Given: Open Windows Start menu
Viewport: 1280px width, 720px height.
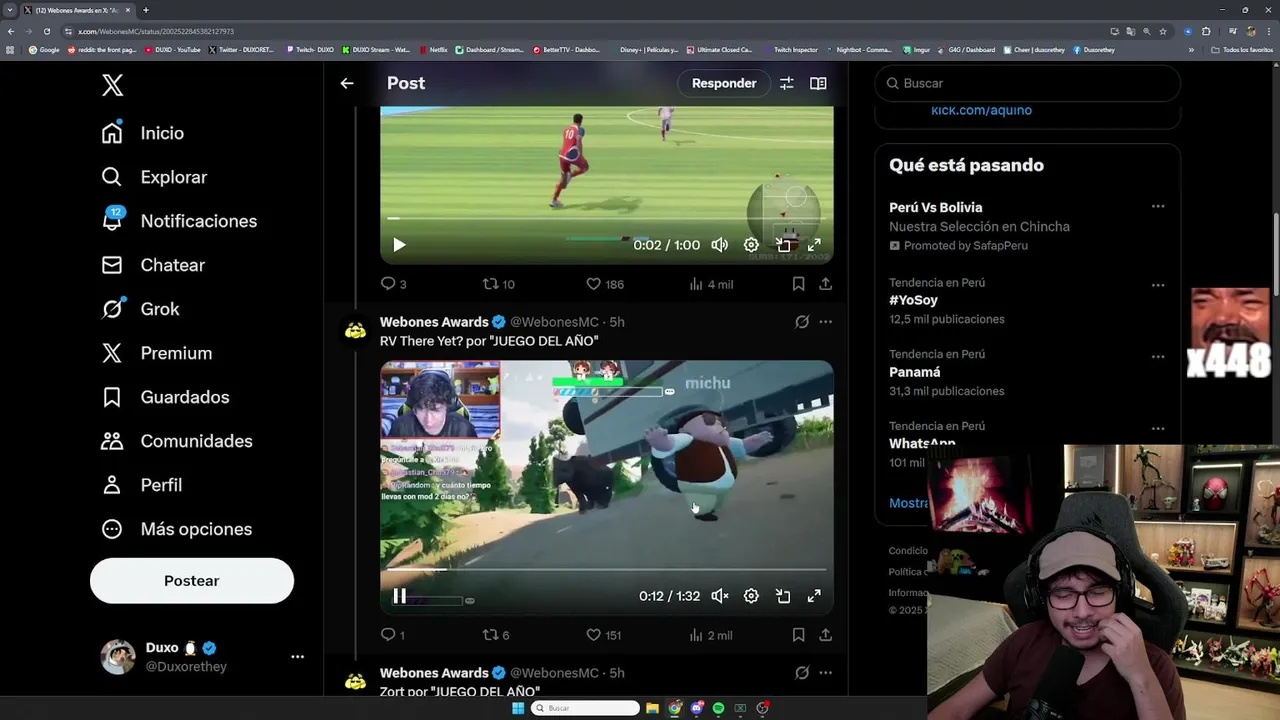Looking at the screenshot, I should (x=517, y=708).
